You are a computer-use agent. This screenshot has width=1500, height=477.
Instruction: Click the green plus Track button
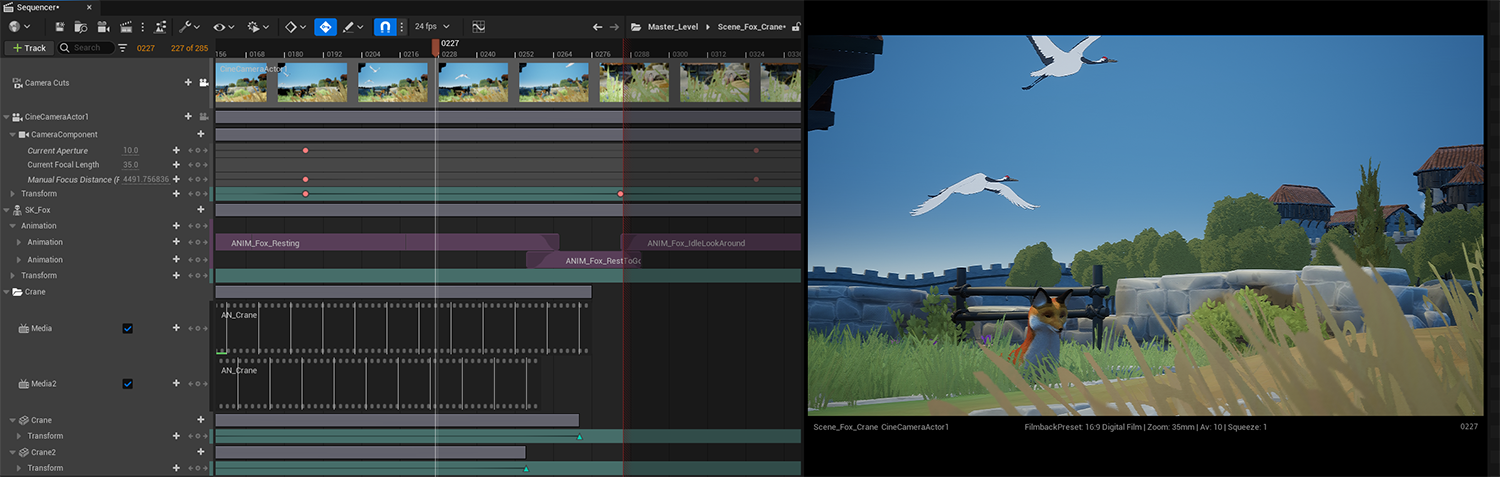[x=29, y=48]
